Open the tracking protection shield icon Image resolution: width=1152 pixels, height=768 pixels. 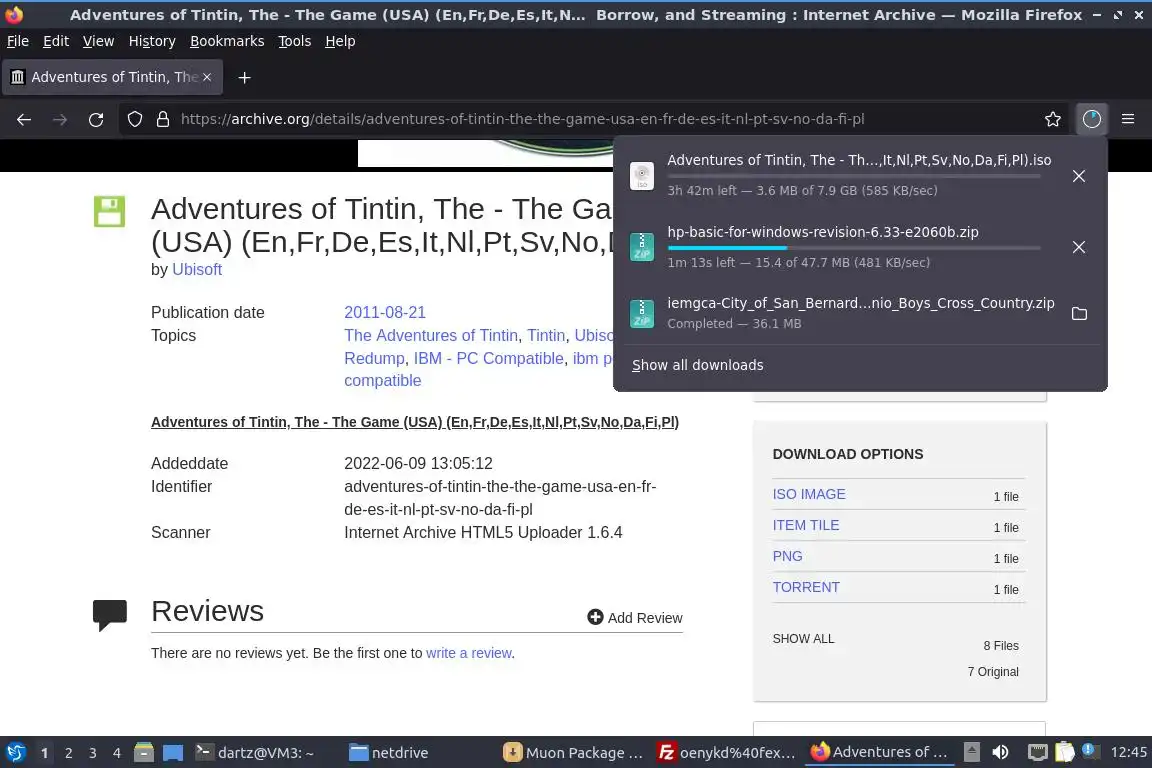coord(134,119)
